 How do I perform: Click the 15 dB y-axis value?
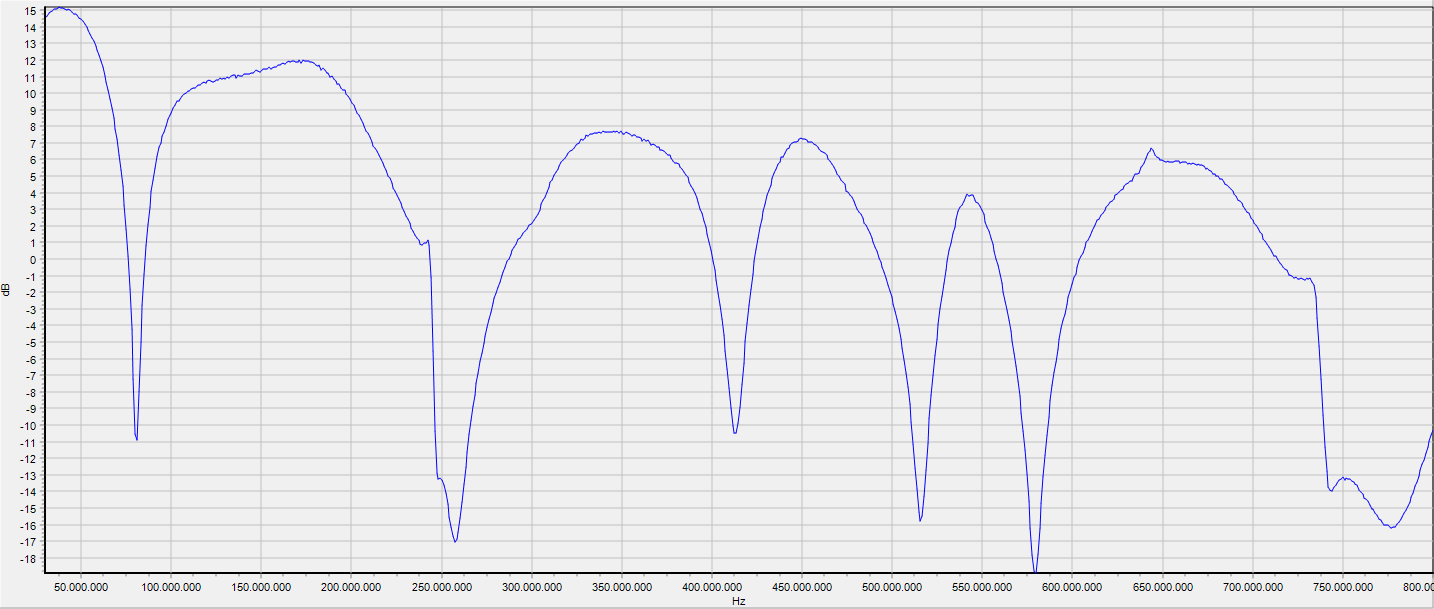(31, 11)
